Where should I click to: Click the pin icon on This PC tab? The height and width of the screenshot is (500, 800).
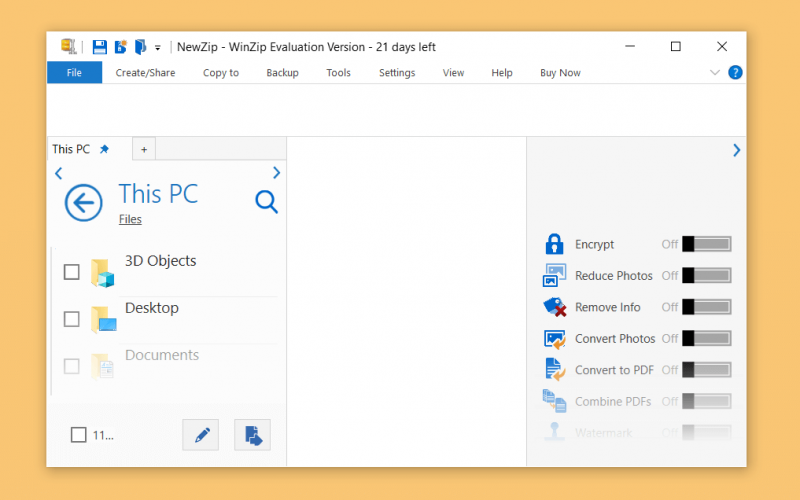[104, 149]
